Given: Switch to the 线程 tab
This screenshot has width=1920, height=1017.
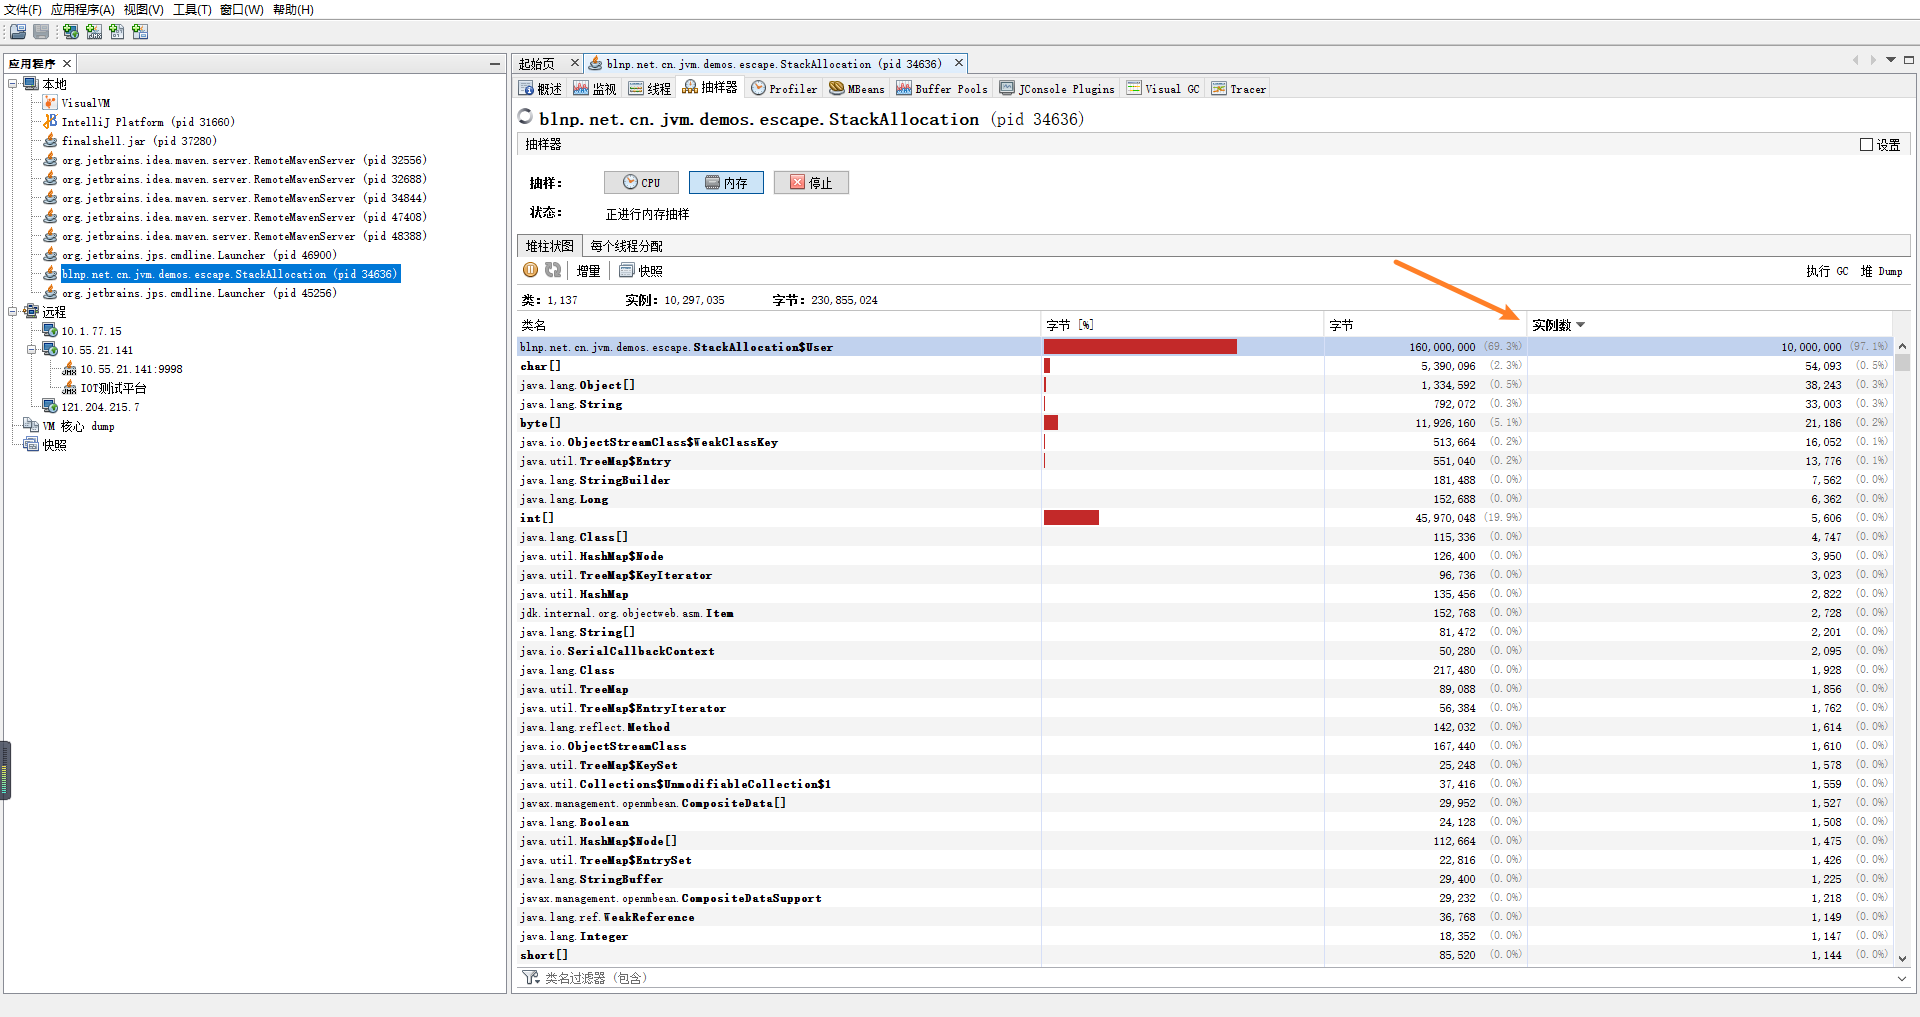Looking at the screenshot, I should 649,89.
